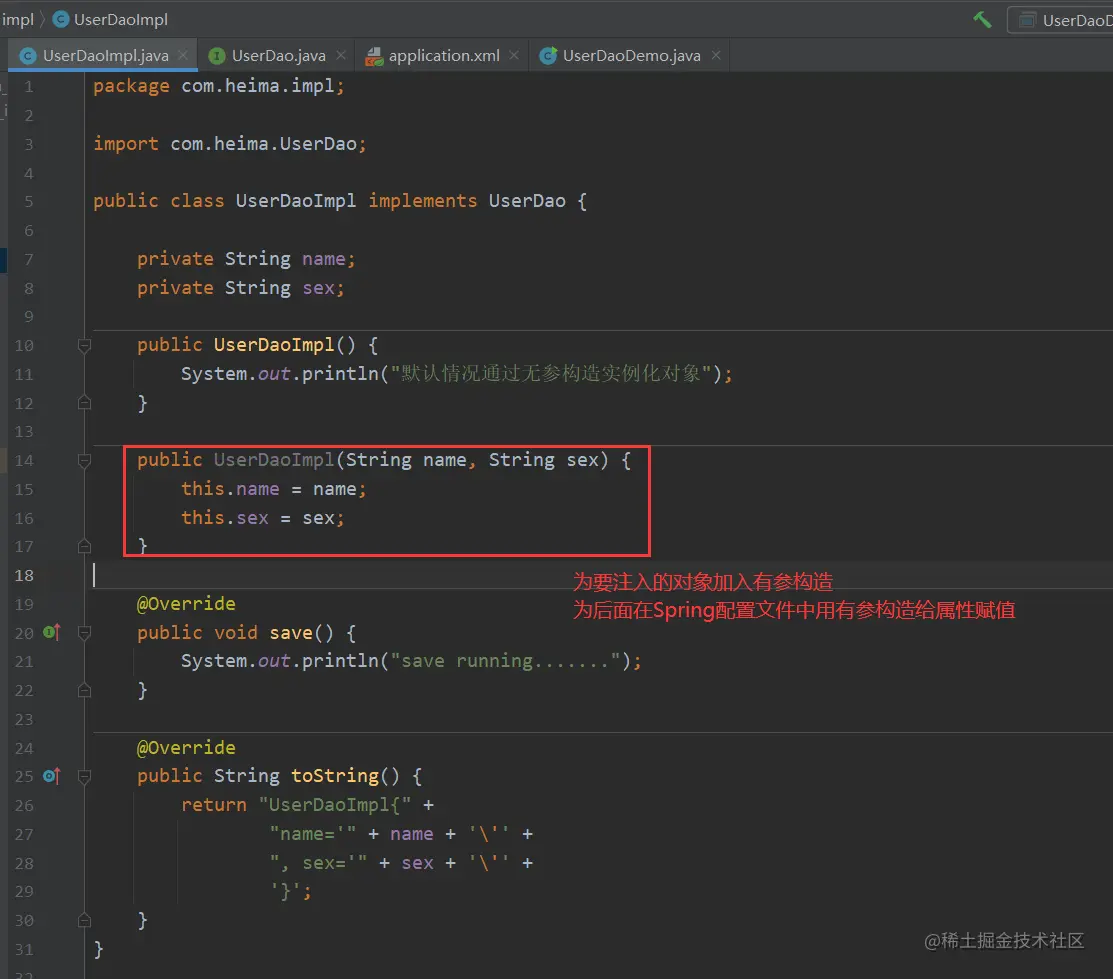The image size is (1113, 979).
Task: Click the "name='" string on line 27
Action: (x=312, y=834)
